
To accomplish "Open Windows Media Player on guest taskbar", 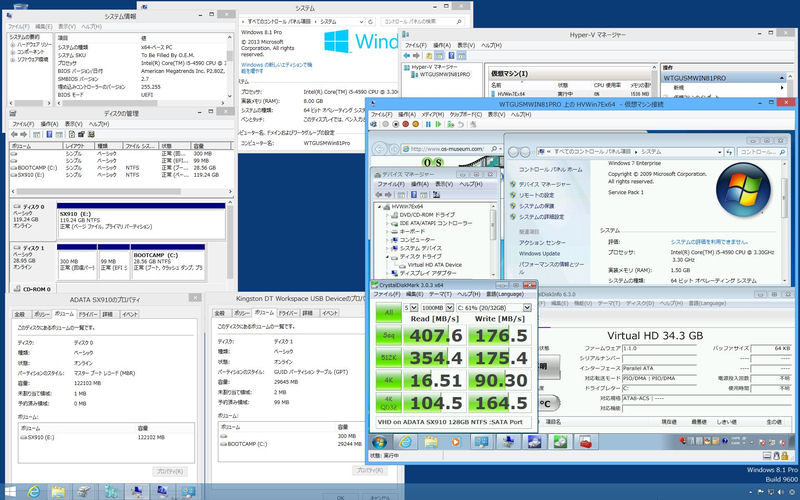I will click(456, 442).
